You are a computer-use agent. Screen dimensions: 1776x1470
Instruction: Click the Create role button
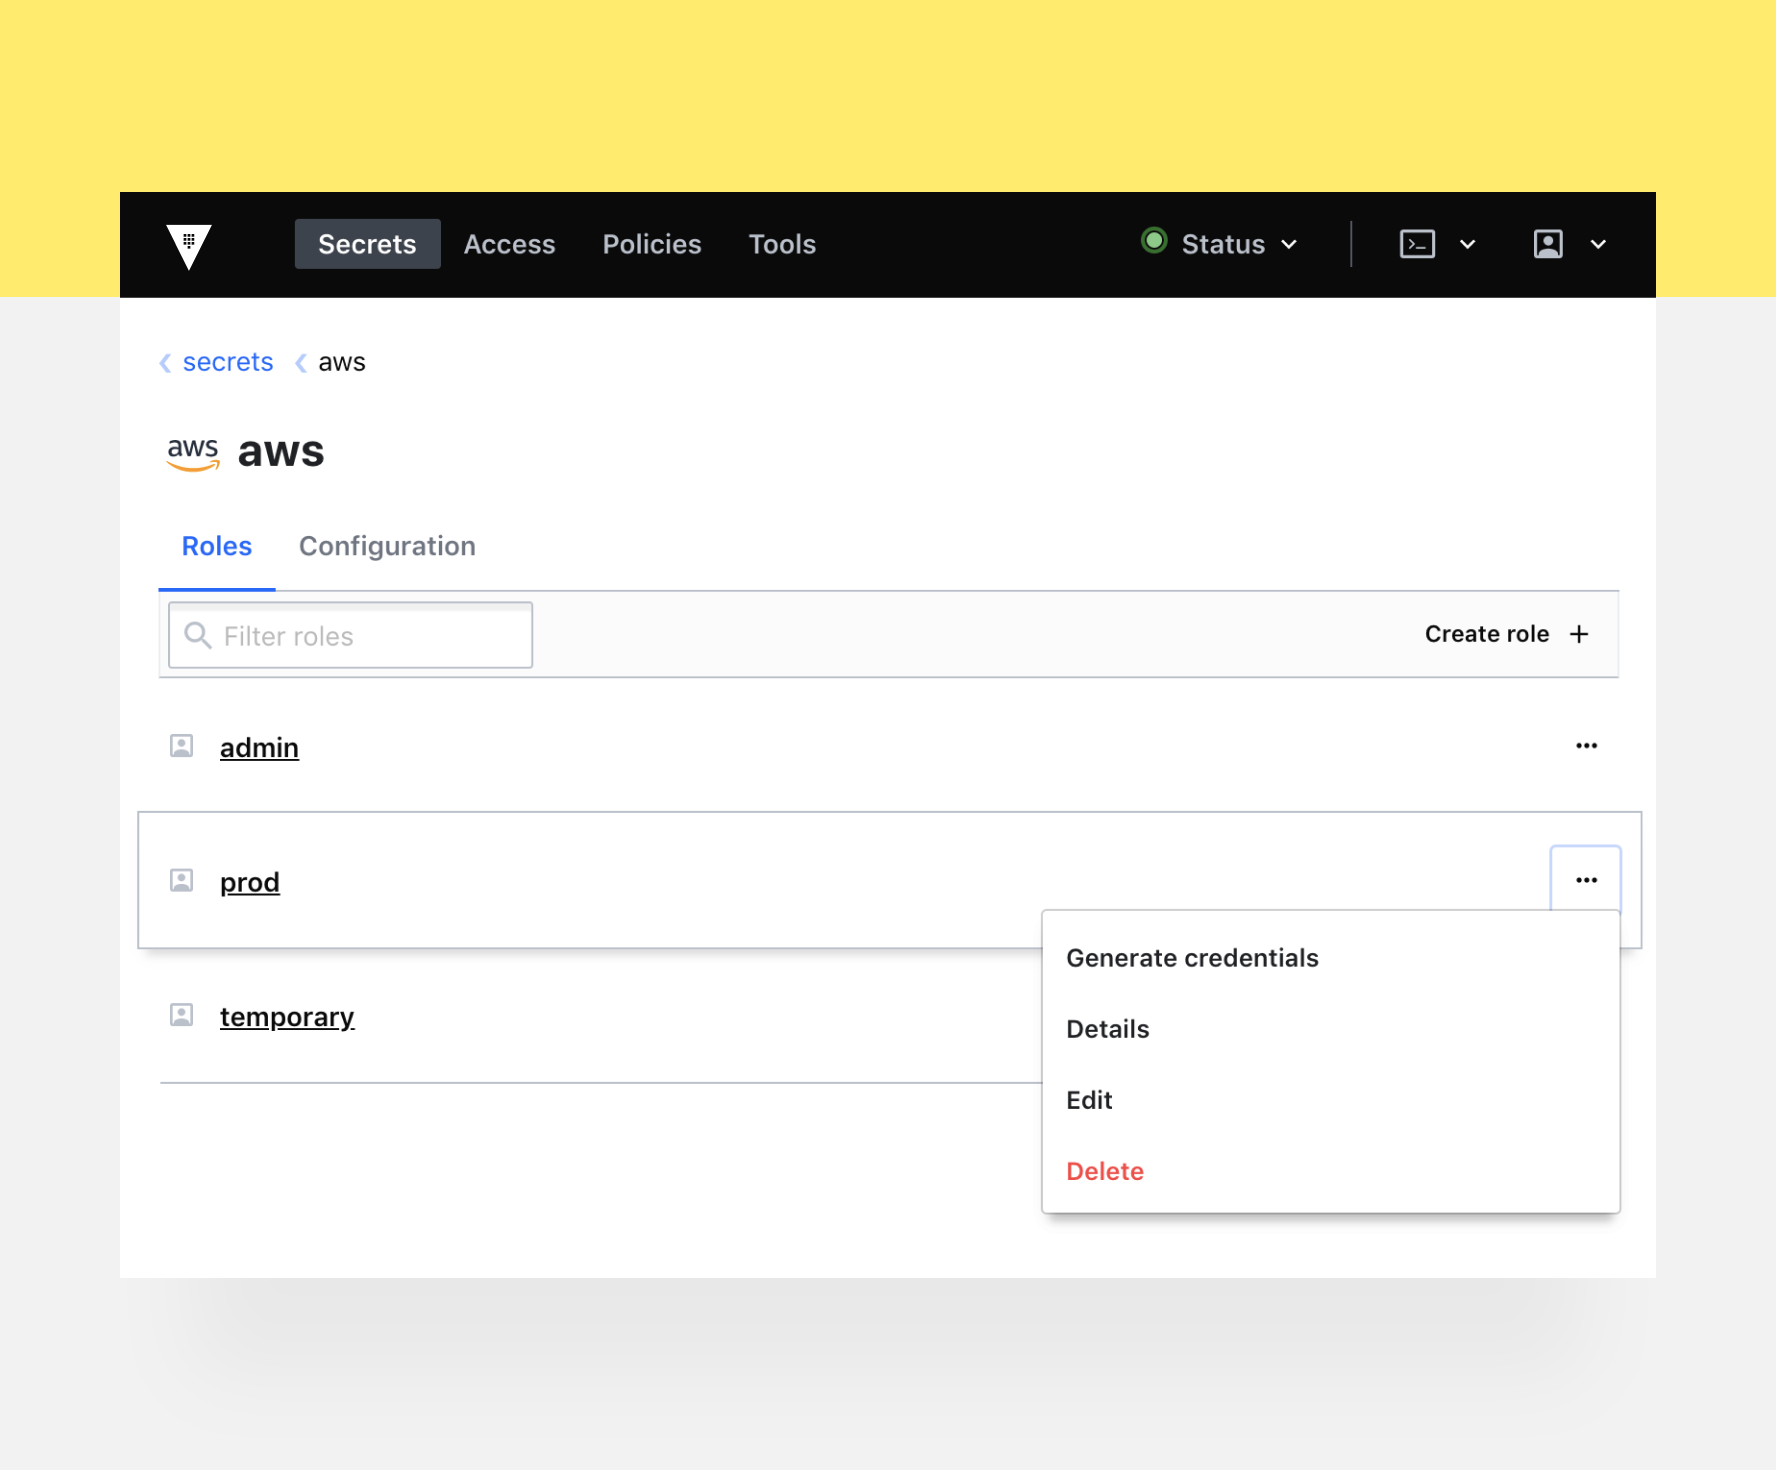(x=1506, y=634)
